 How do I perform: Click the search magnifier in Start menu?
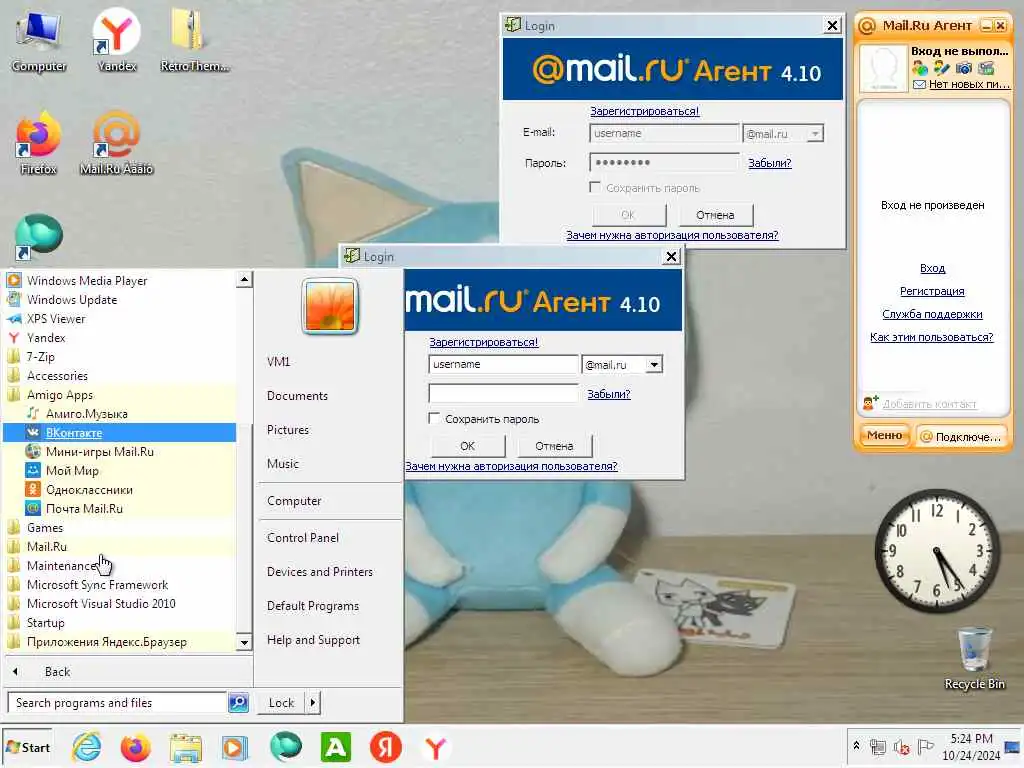point(238,703)
